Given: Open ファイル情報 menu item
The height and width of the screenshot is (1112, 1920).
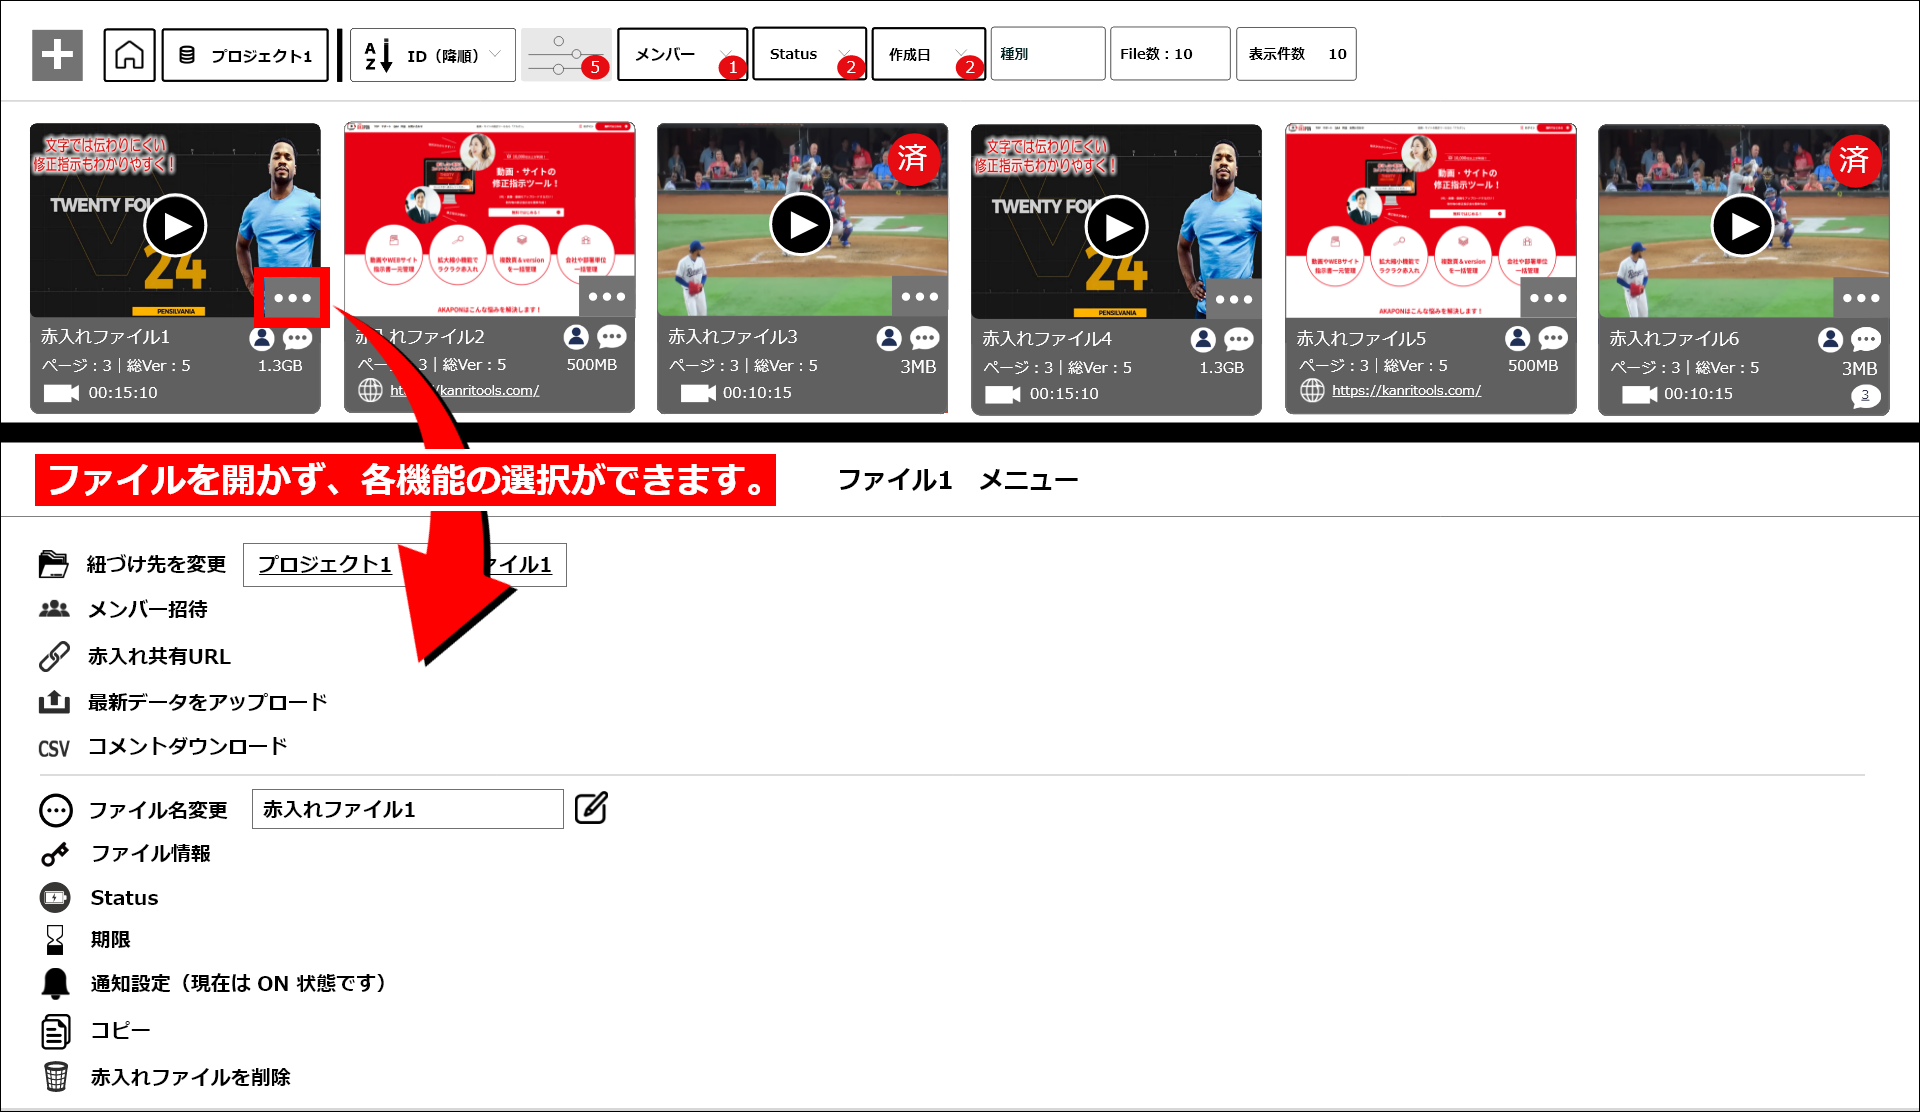Looking at the screenshot, I should click(150, 853).
